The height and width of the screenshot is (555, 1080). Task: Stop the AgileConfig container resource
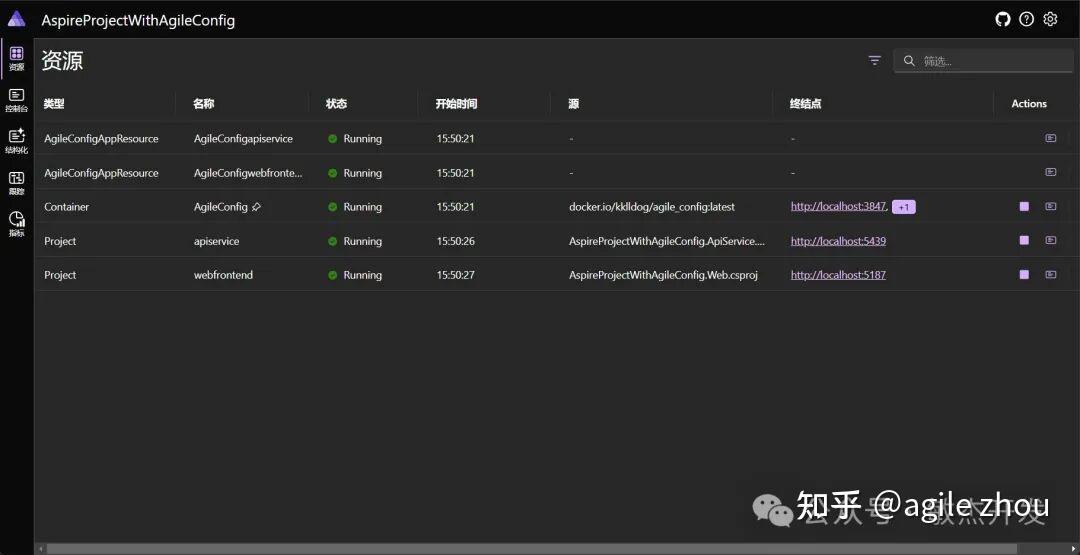1024,207
